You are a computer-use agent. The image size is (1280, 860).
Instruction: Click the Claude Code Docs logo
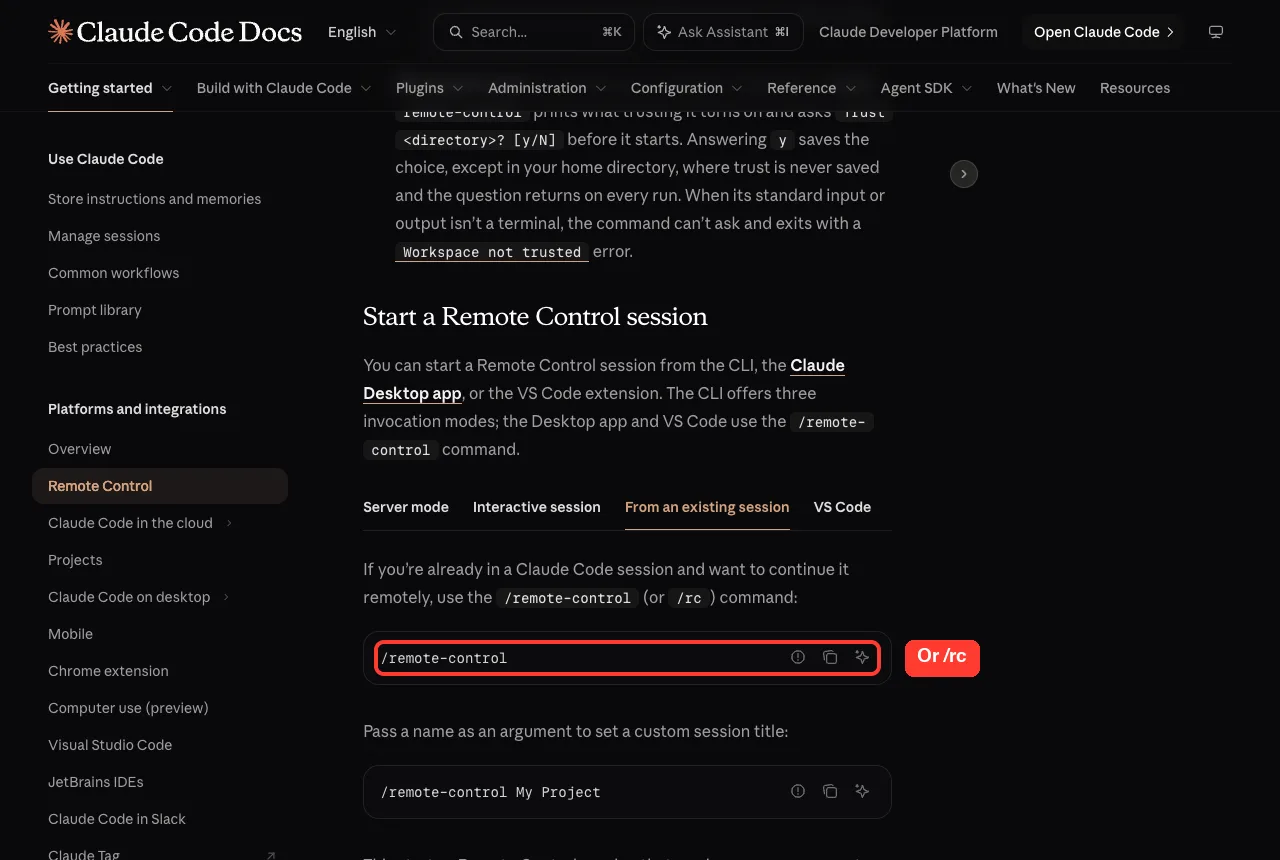[x=175, y=32]
